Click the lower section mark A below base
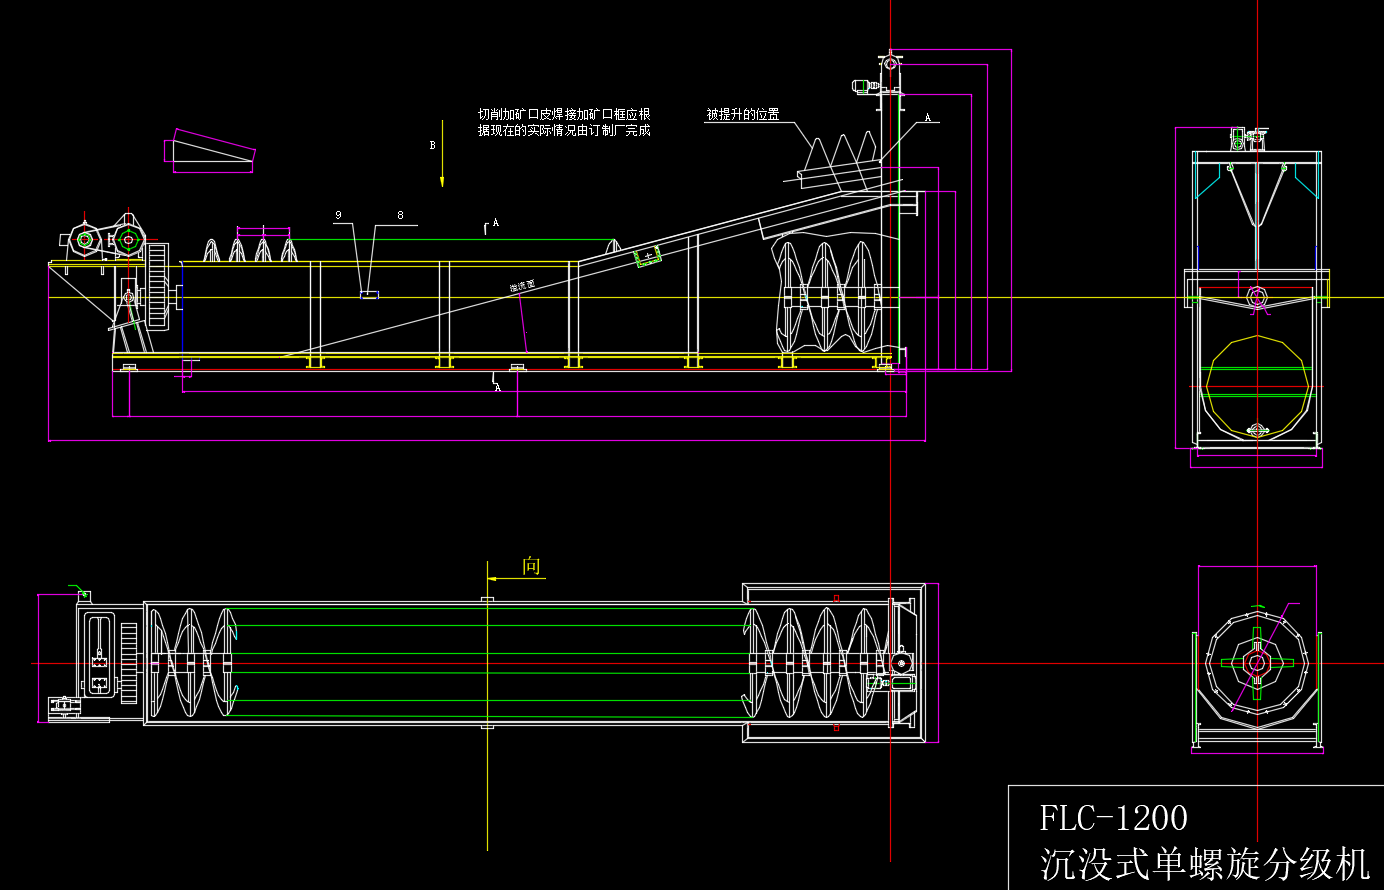Viewport: 1384px width, 890px height. (x=497, y=387)
